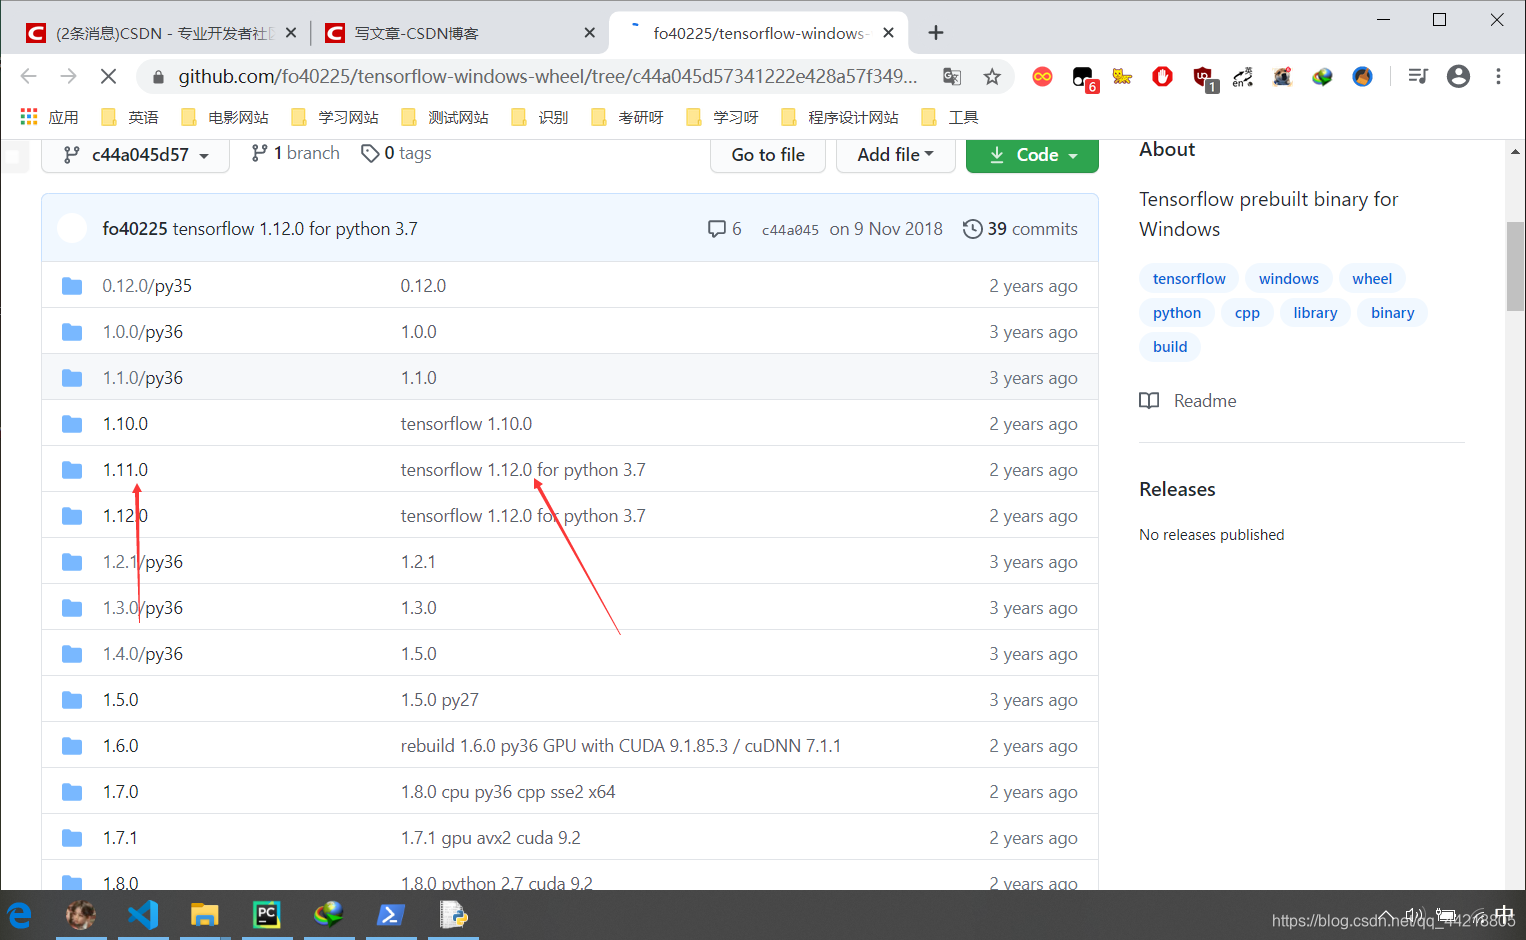
Task: Click the folder icon for 1.7.0
Action: coord(72,792)
